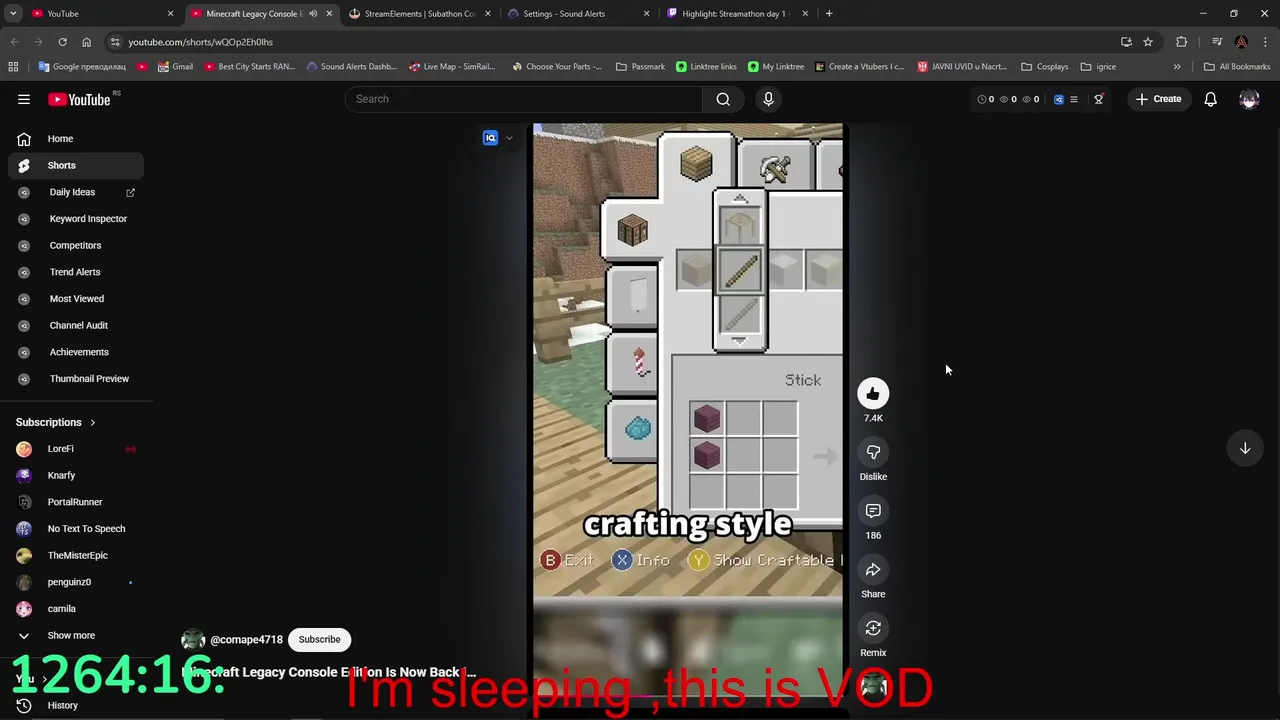Open the Linktree links bookmark
This screenshot has width=1280, height=720.
[706, 67]
